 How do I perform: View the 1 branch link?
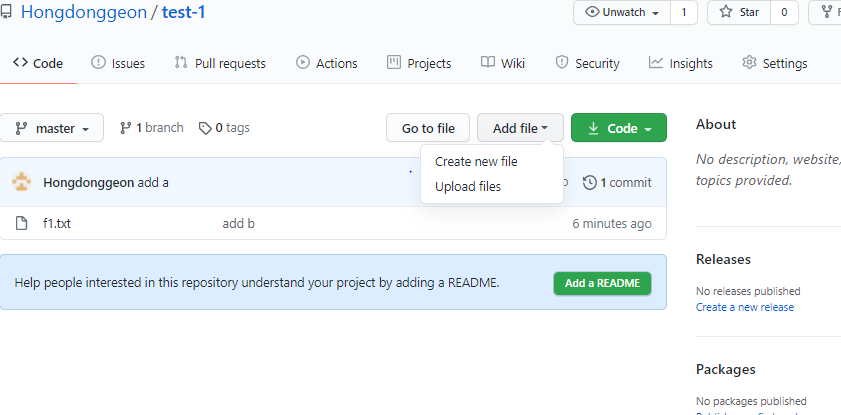(151, 128)
